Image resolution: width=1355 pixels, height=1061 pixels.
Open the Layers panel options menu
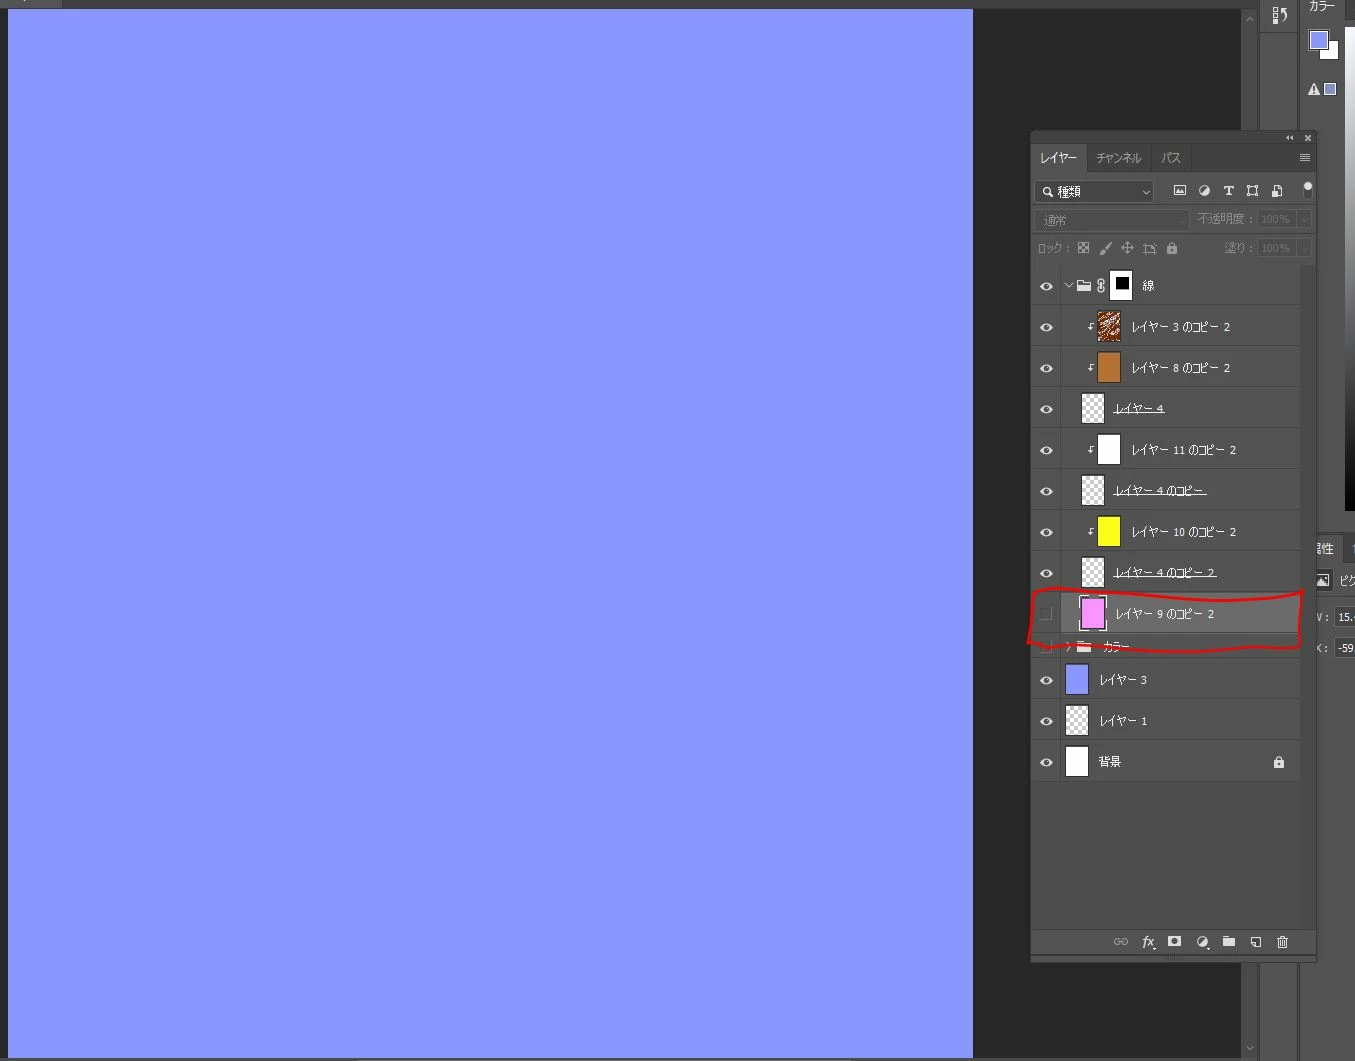[1305, 158]
